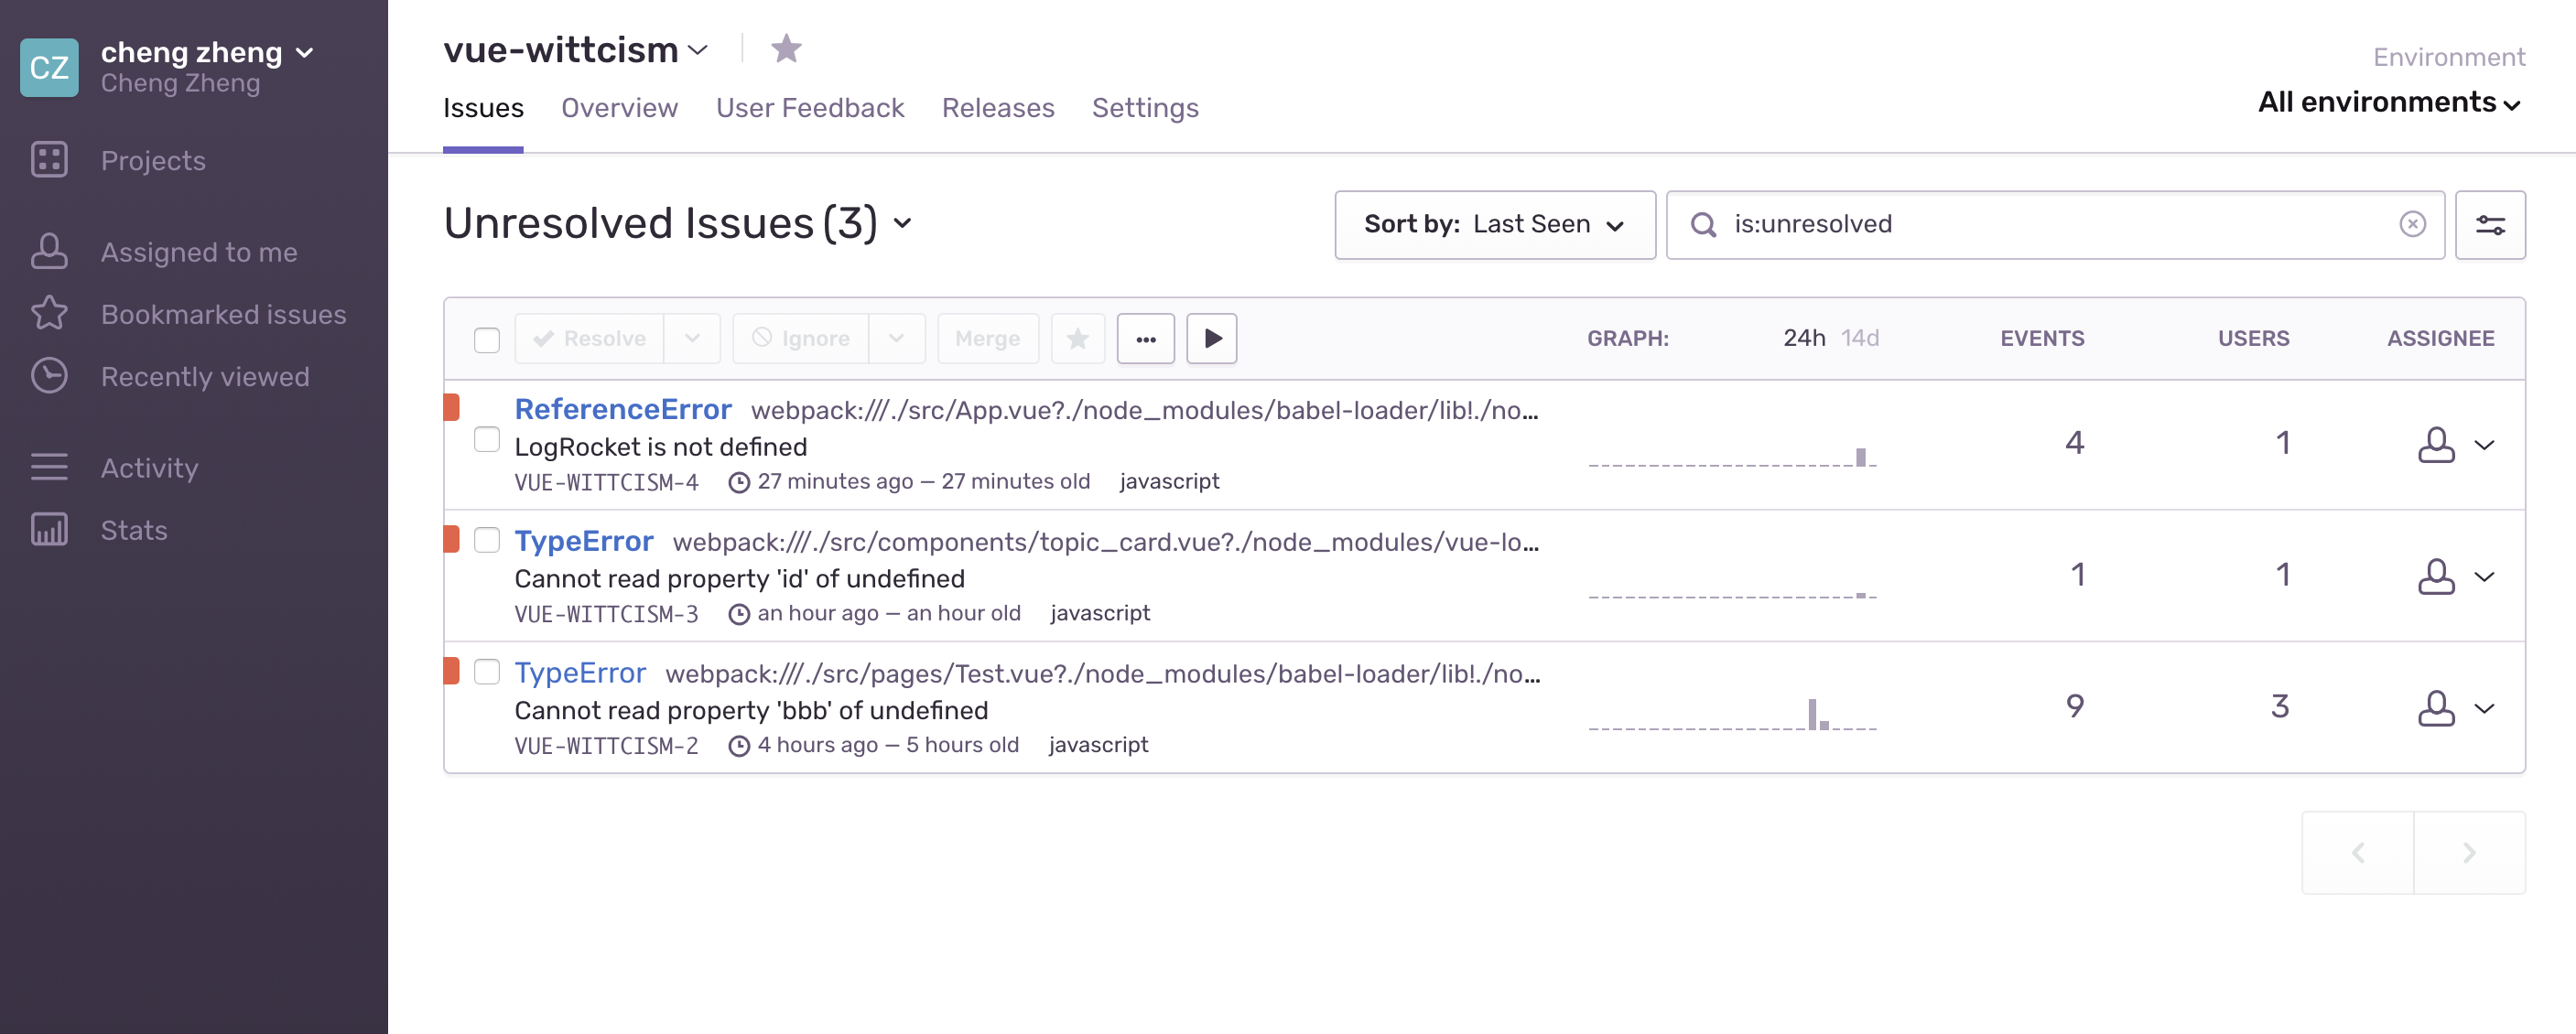The width and height of the screenshot is (2576, 1034).
Task: Open the ReferenceError issue link
Action: coord(622,409)
